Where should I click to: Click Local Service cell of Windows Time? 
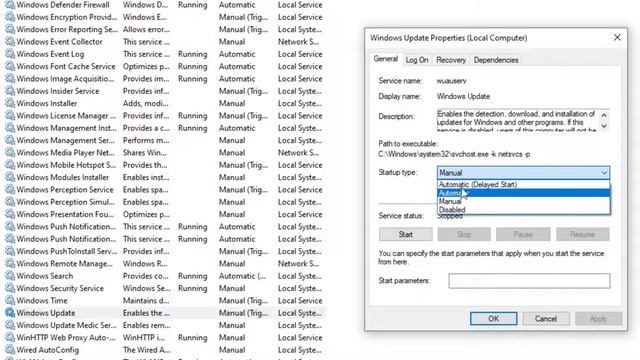pos(300,300)
